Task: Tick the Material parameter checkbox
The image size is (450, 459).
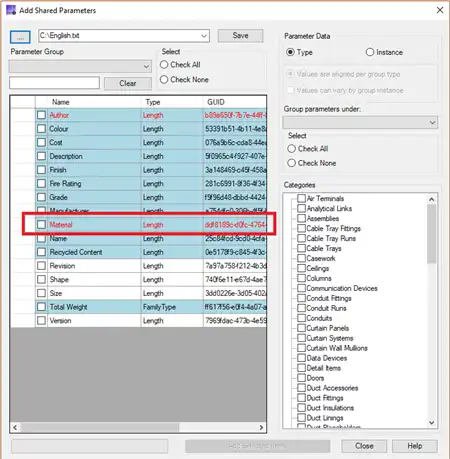Action: click(41, 225)
